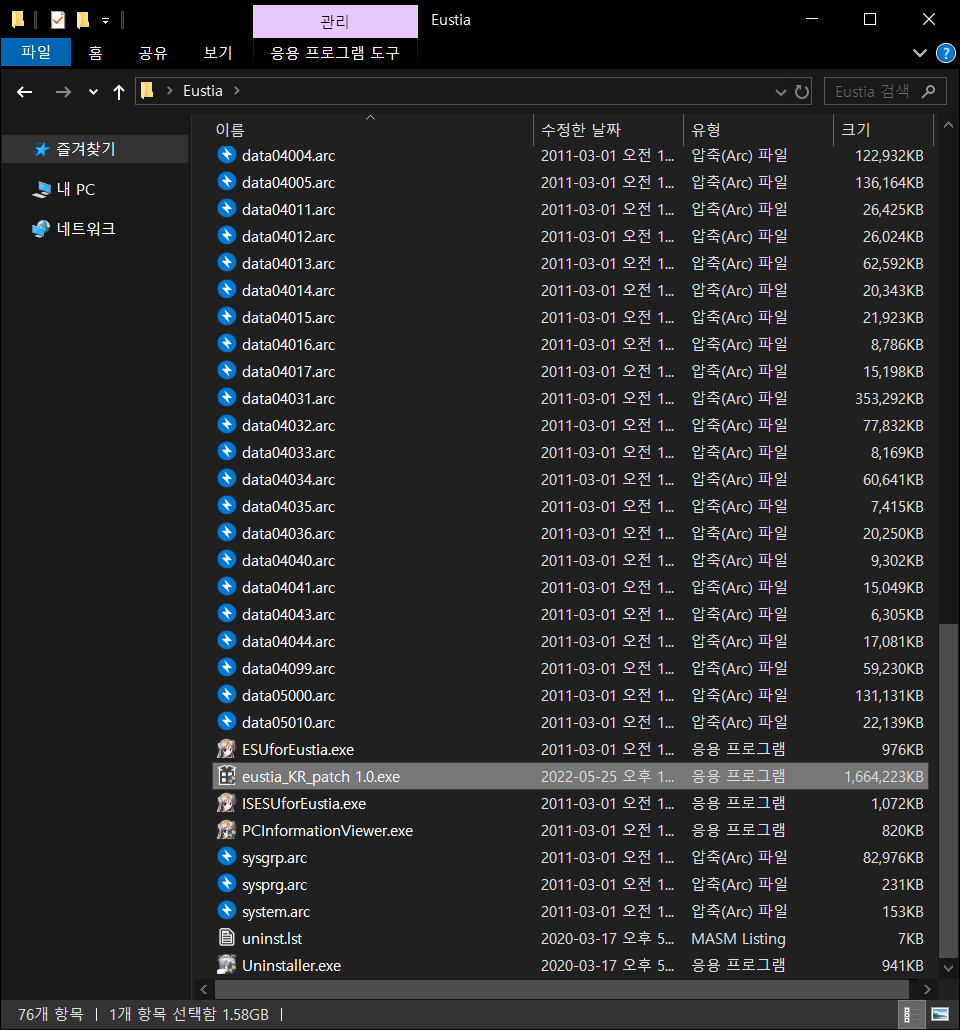
Task: Sort by the 이름 column header
Action: (371, 129)
